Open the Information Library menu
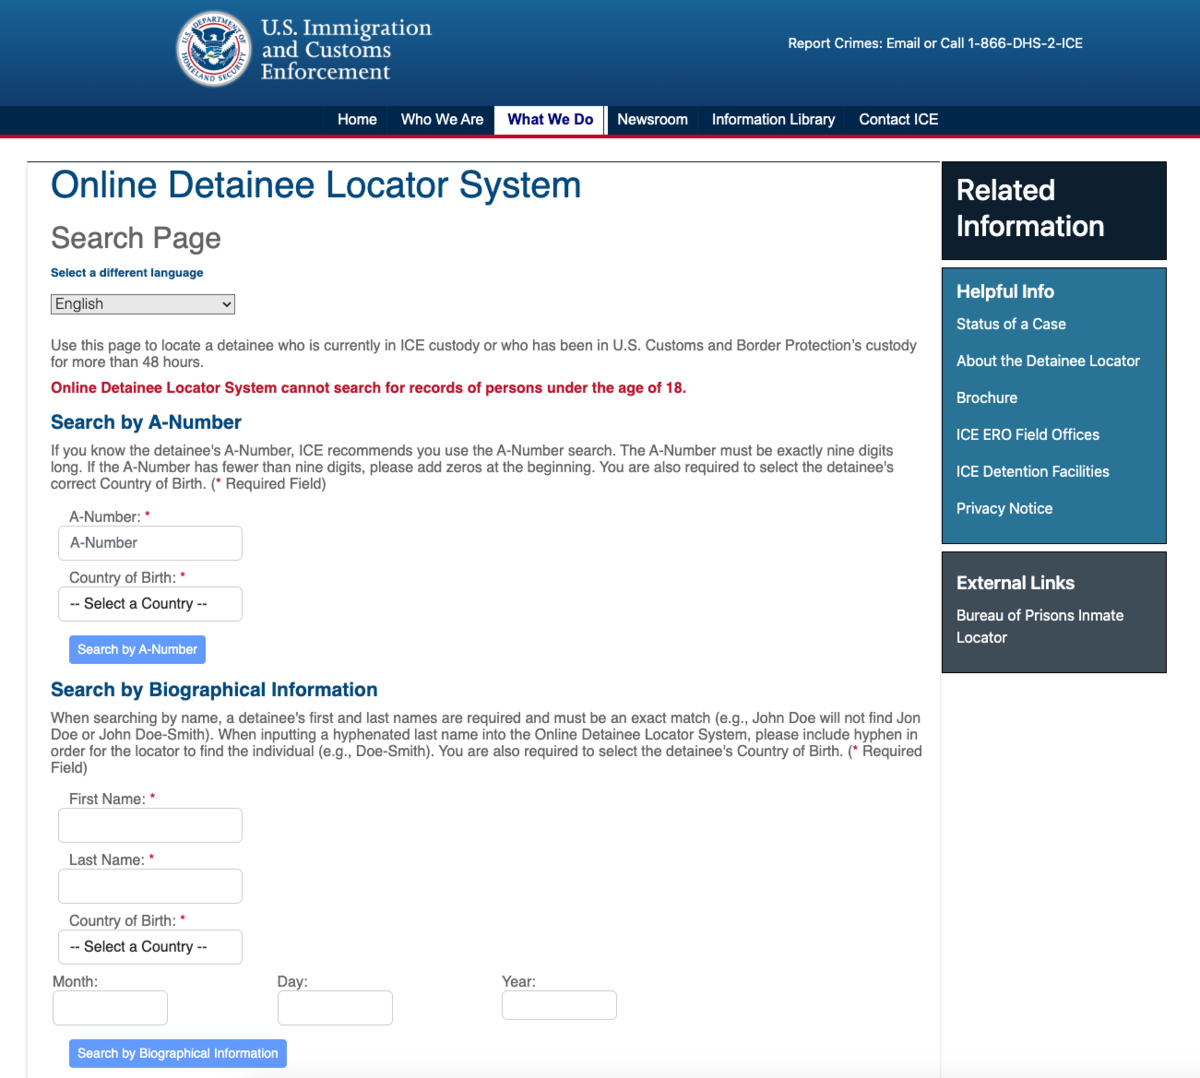Screen dimensions: 1200x1078 coord(772,119)
